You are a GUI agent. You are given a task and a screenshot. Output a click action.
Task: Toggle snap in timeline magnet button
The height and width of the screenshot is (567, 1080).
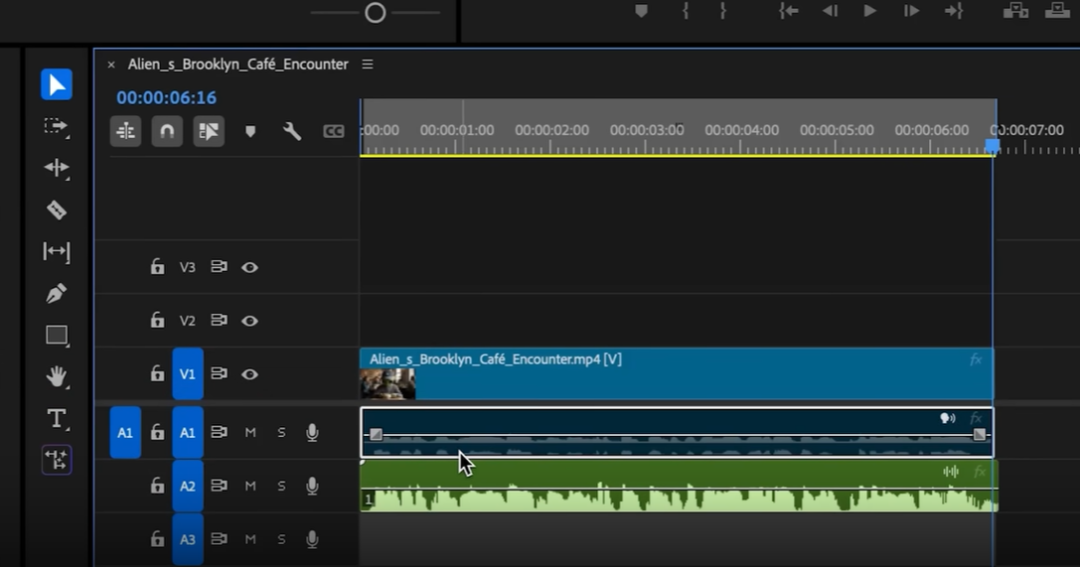point(167,131)
